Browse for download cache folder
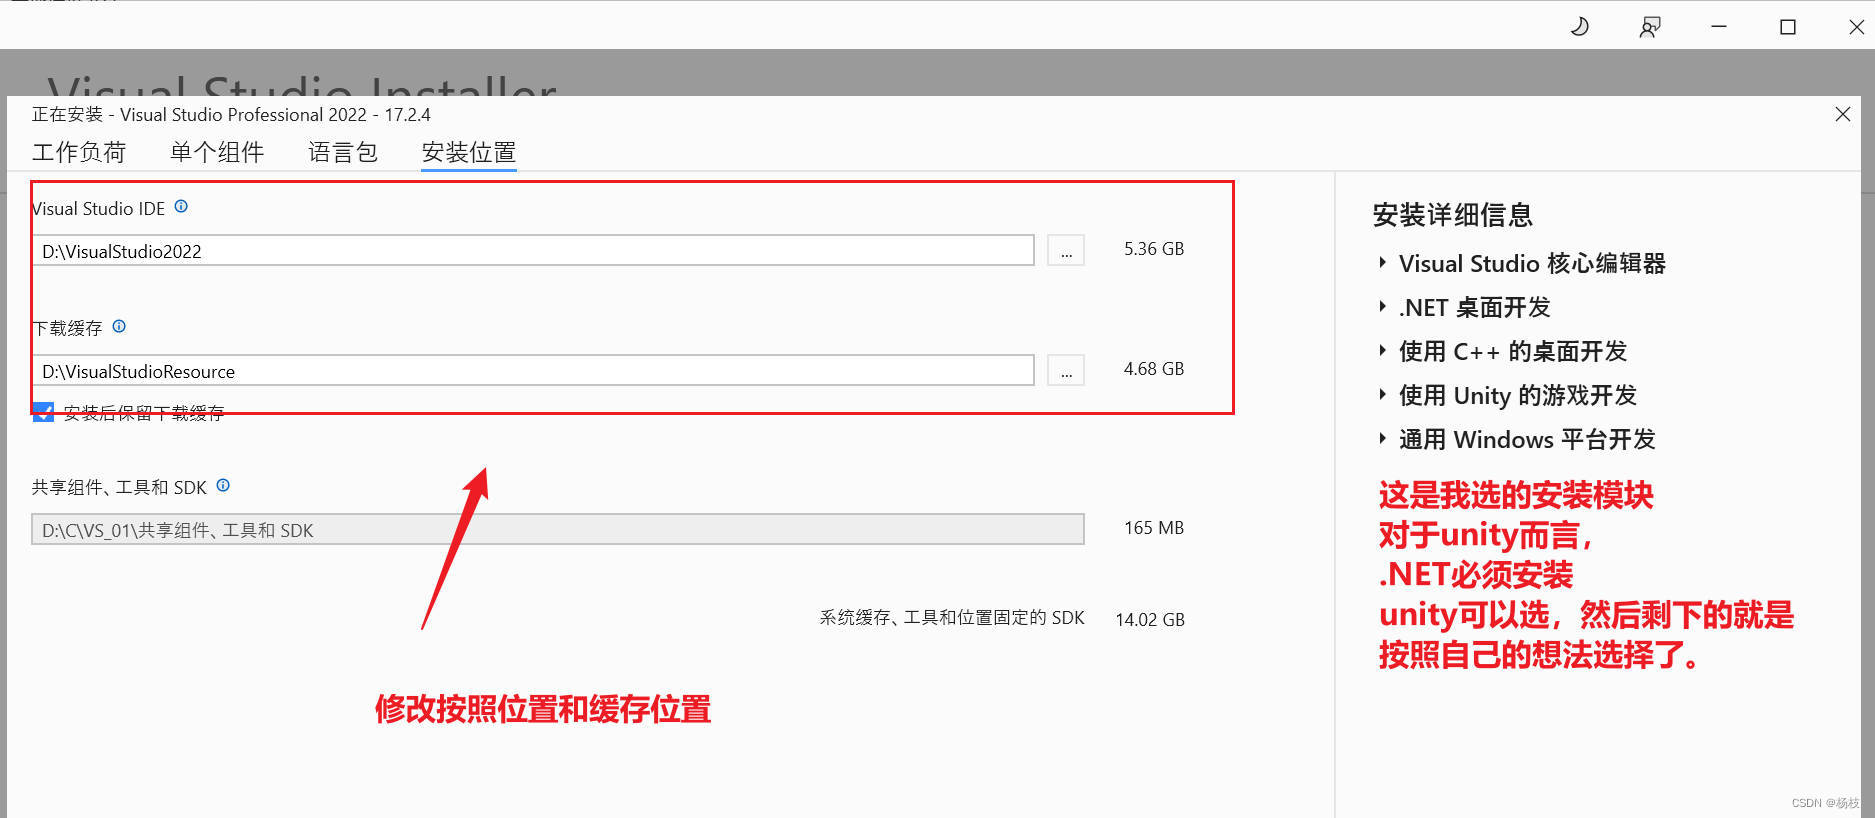 coord(1066,370)
